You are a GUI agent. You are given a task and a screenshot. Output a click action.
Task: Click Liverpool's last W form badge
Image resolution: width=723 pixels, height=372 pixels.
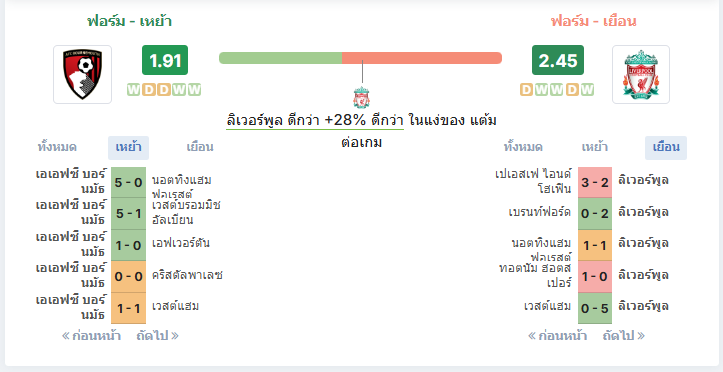(587, 89)
